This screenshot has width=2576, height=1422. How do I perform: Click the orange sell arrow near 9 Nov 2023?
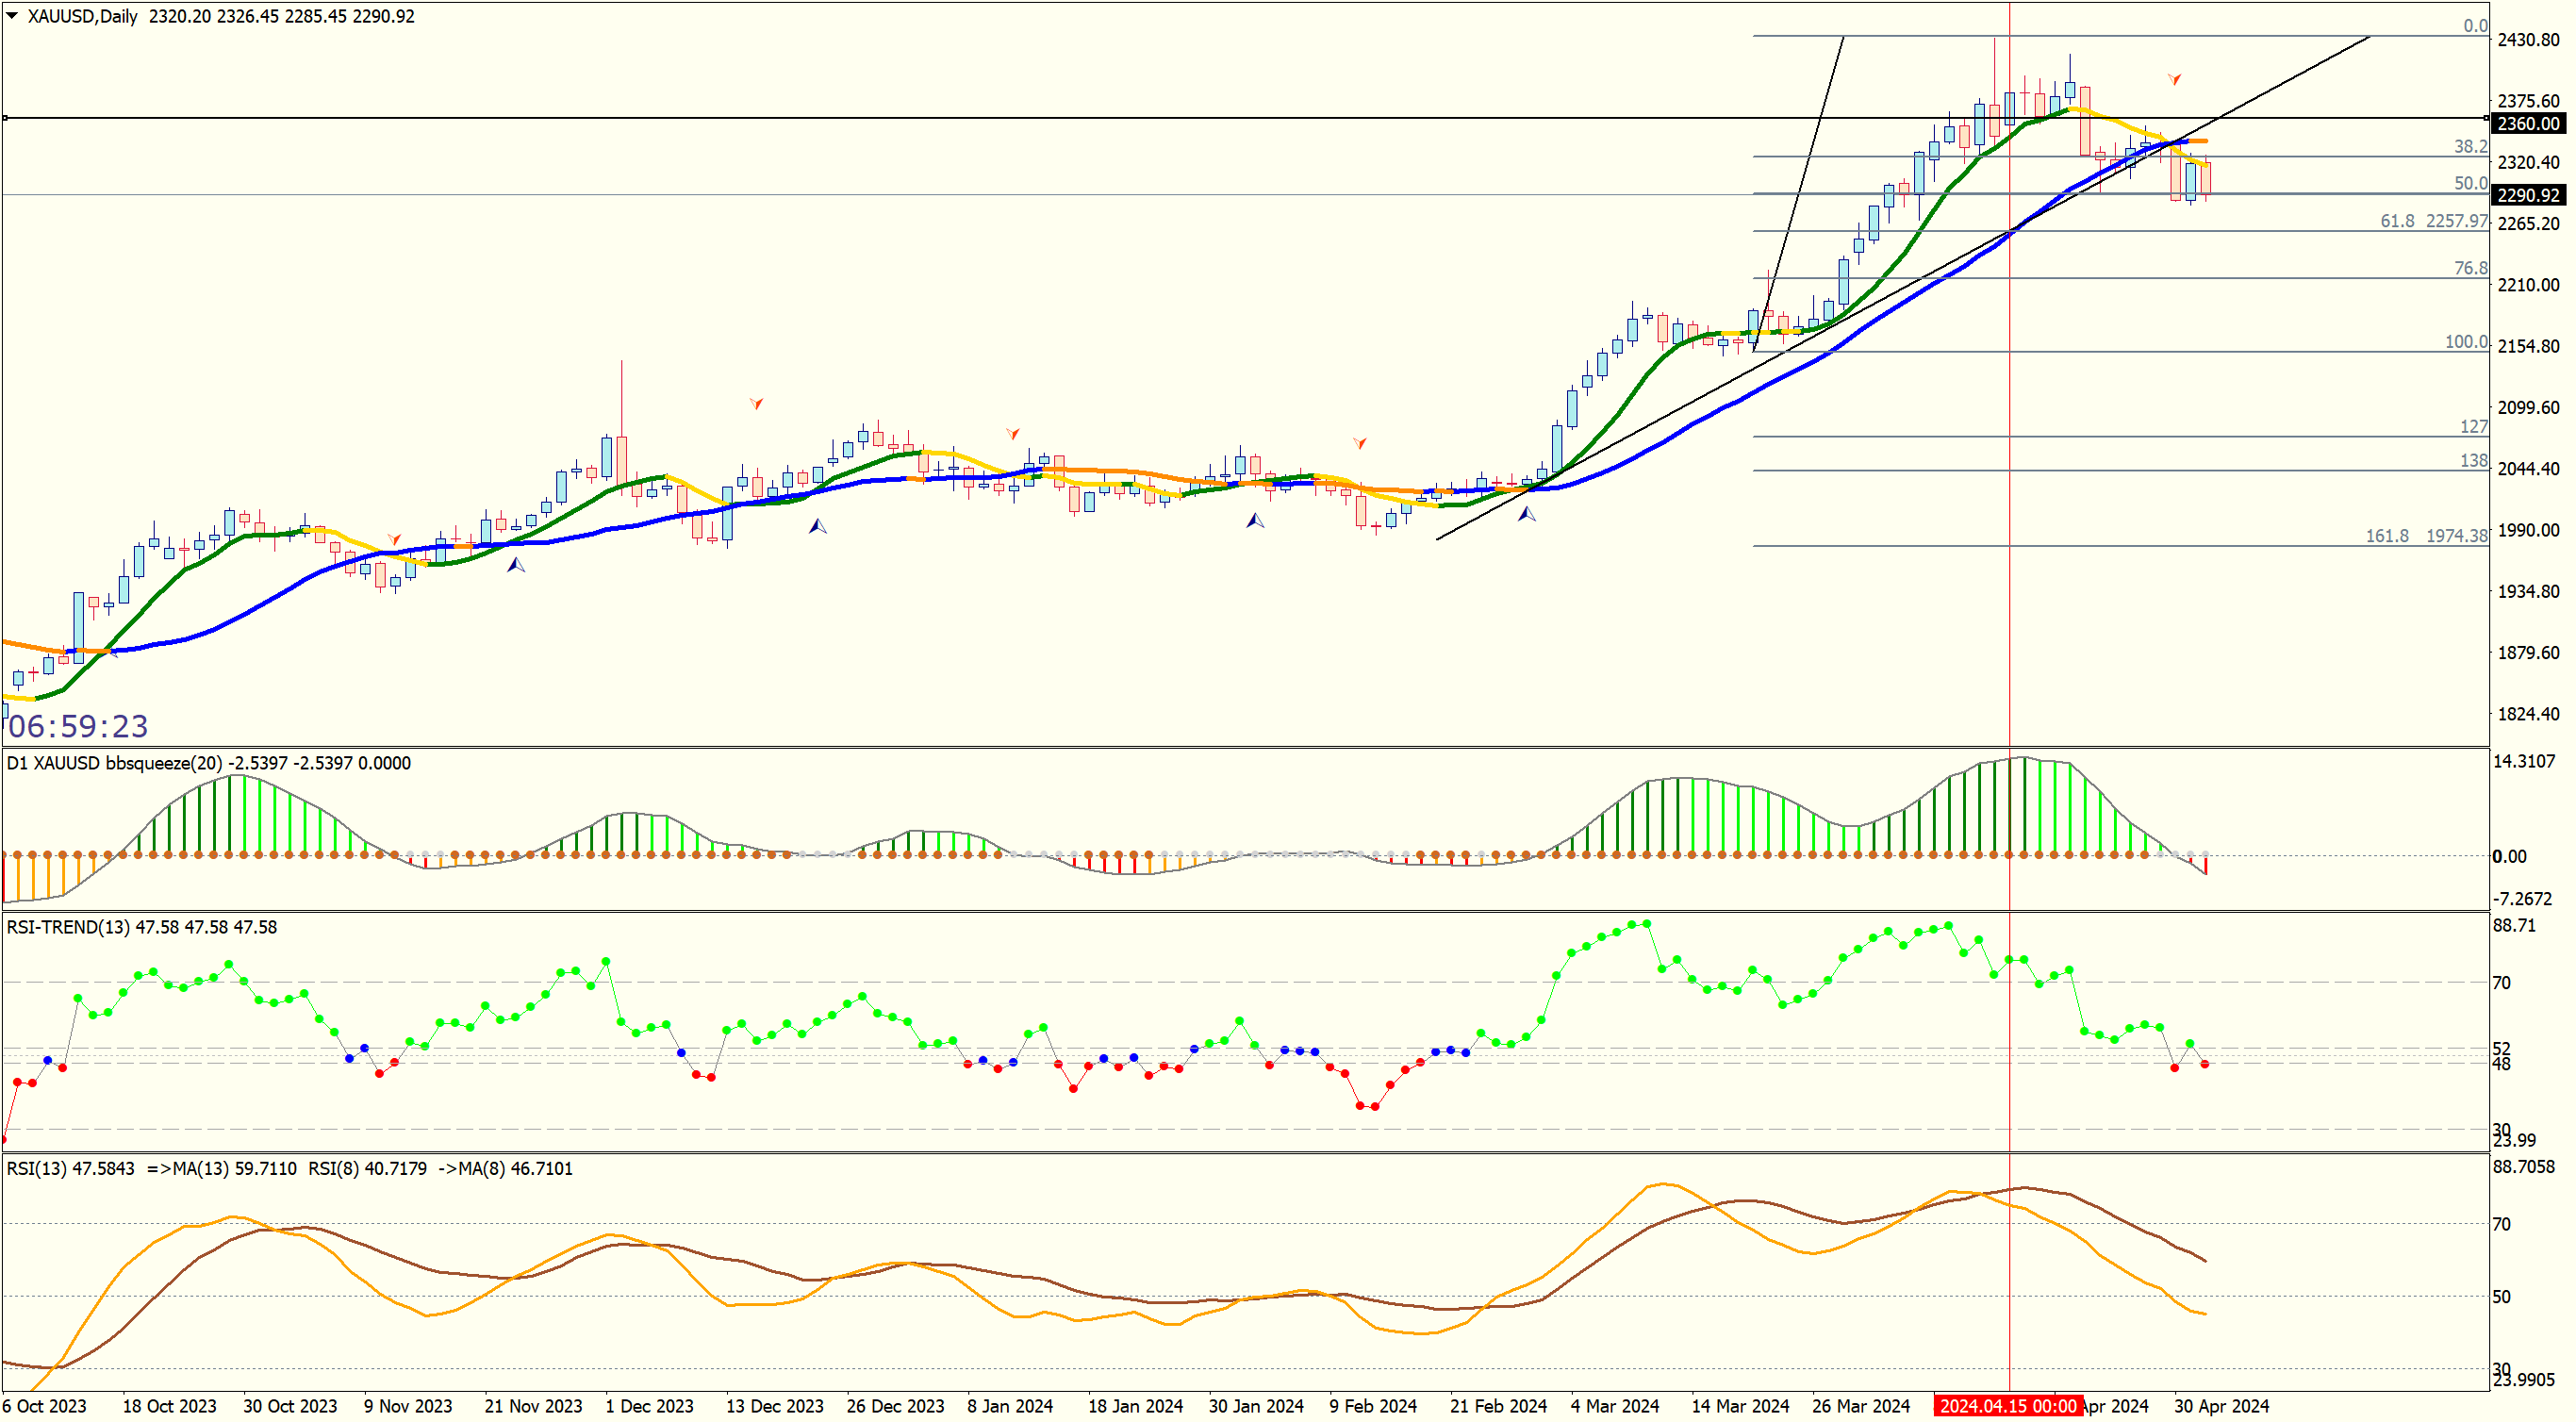394,539
